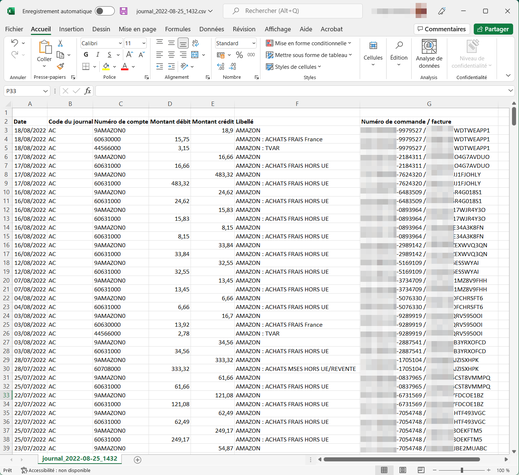Increase font size with A-up icon
Screen dimensions: 519x475
[129, 55]
